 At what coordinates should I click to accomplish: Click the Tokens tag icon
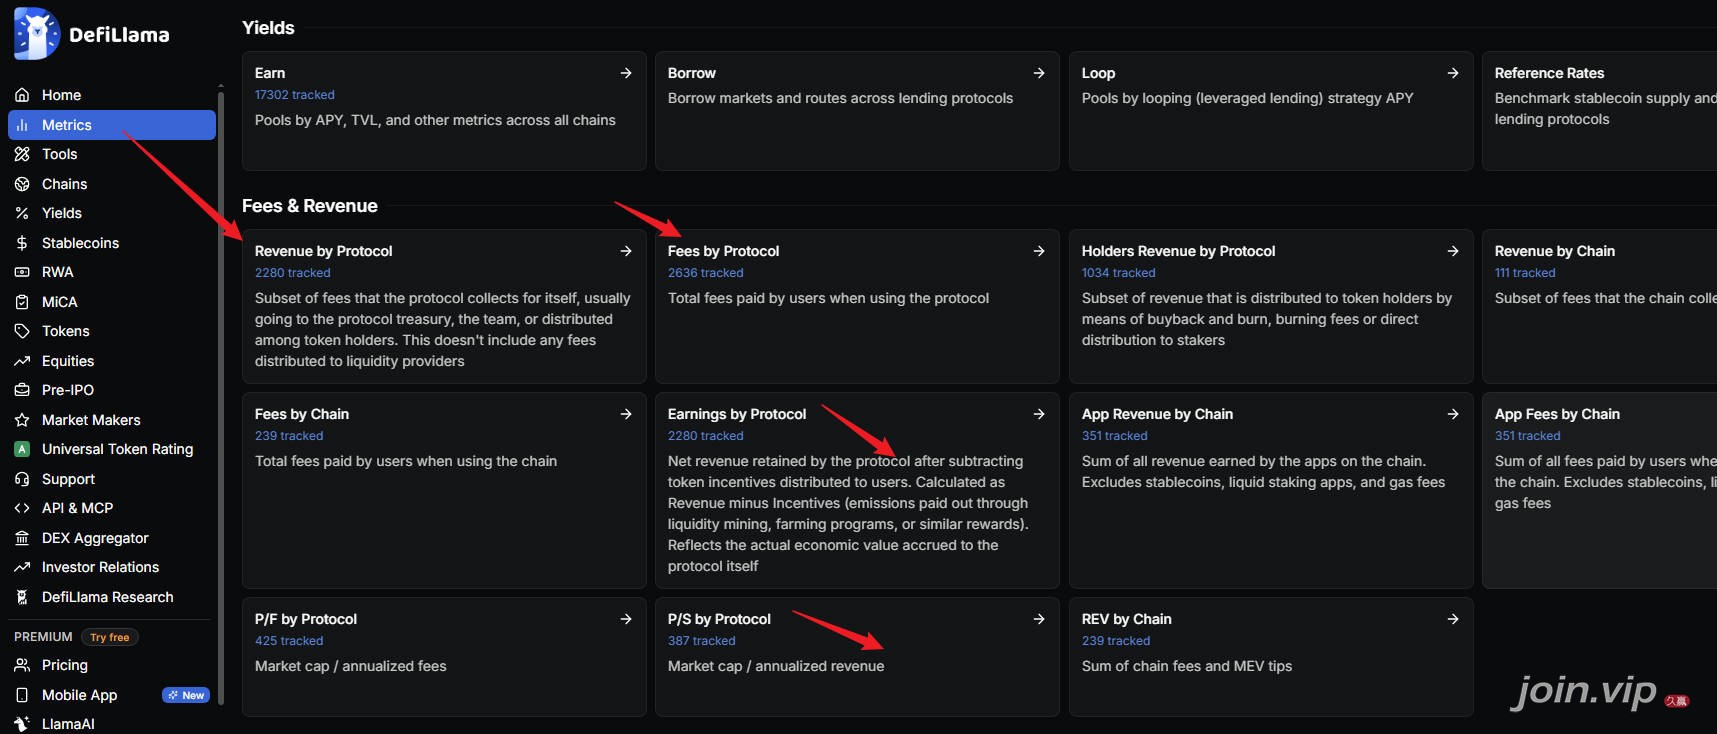[22, 331]
